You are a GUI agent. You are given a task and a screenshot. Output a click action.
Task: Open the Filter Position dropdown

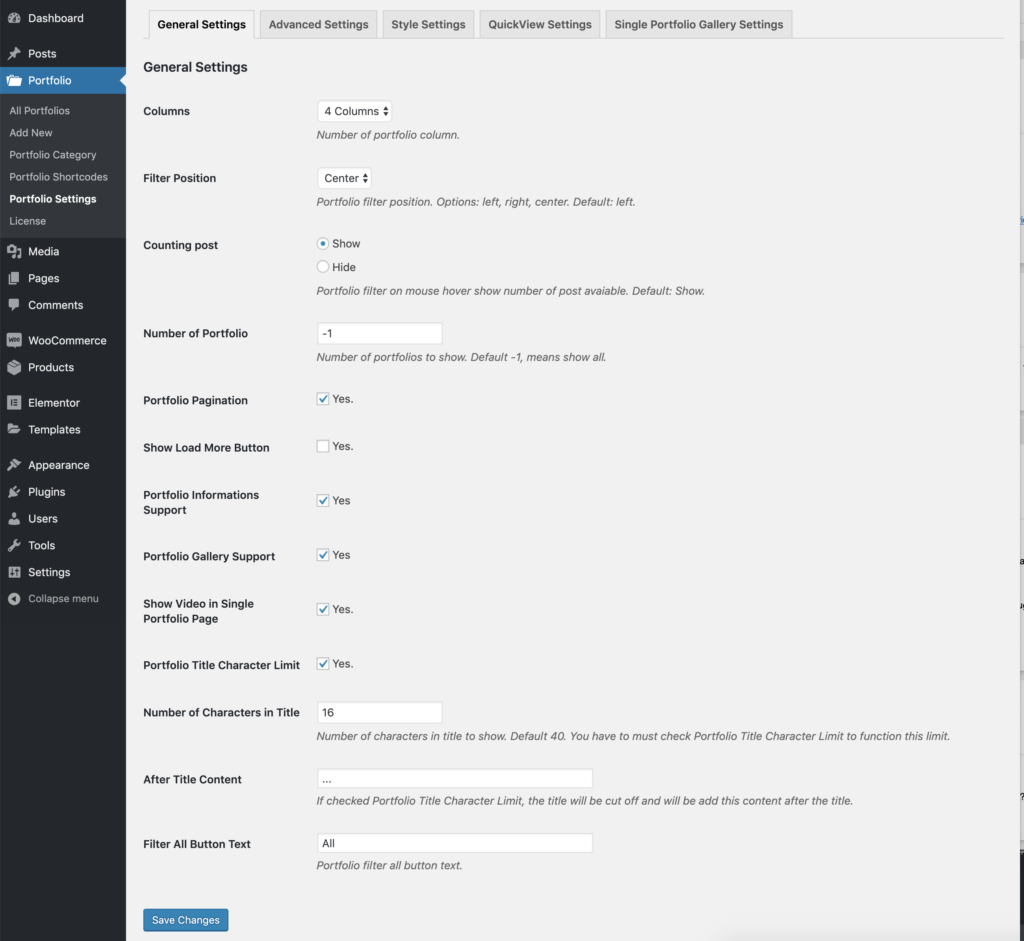point(344,177)
